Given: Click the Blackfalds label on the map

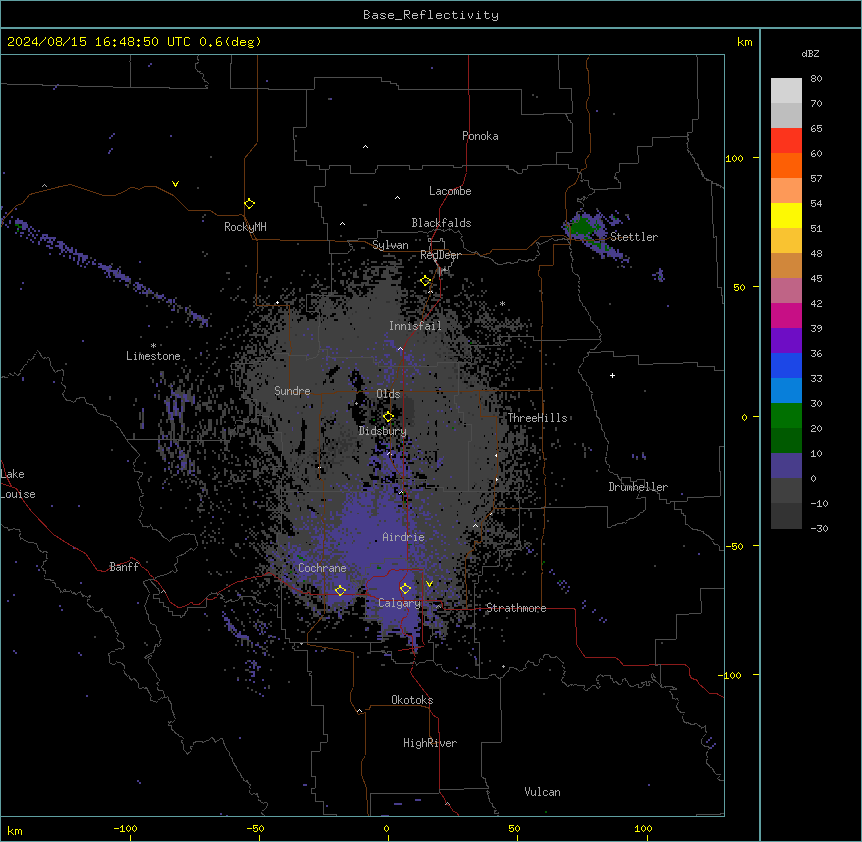Looking at the screenshot, I should click(x=441, y=223).
